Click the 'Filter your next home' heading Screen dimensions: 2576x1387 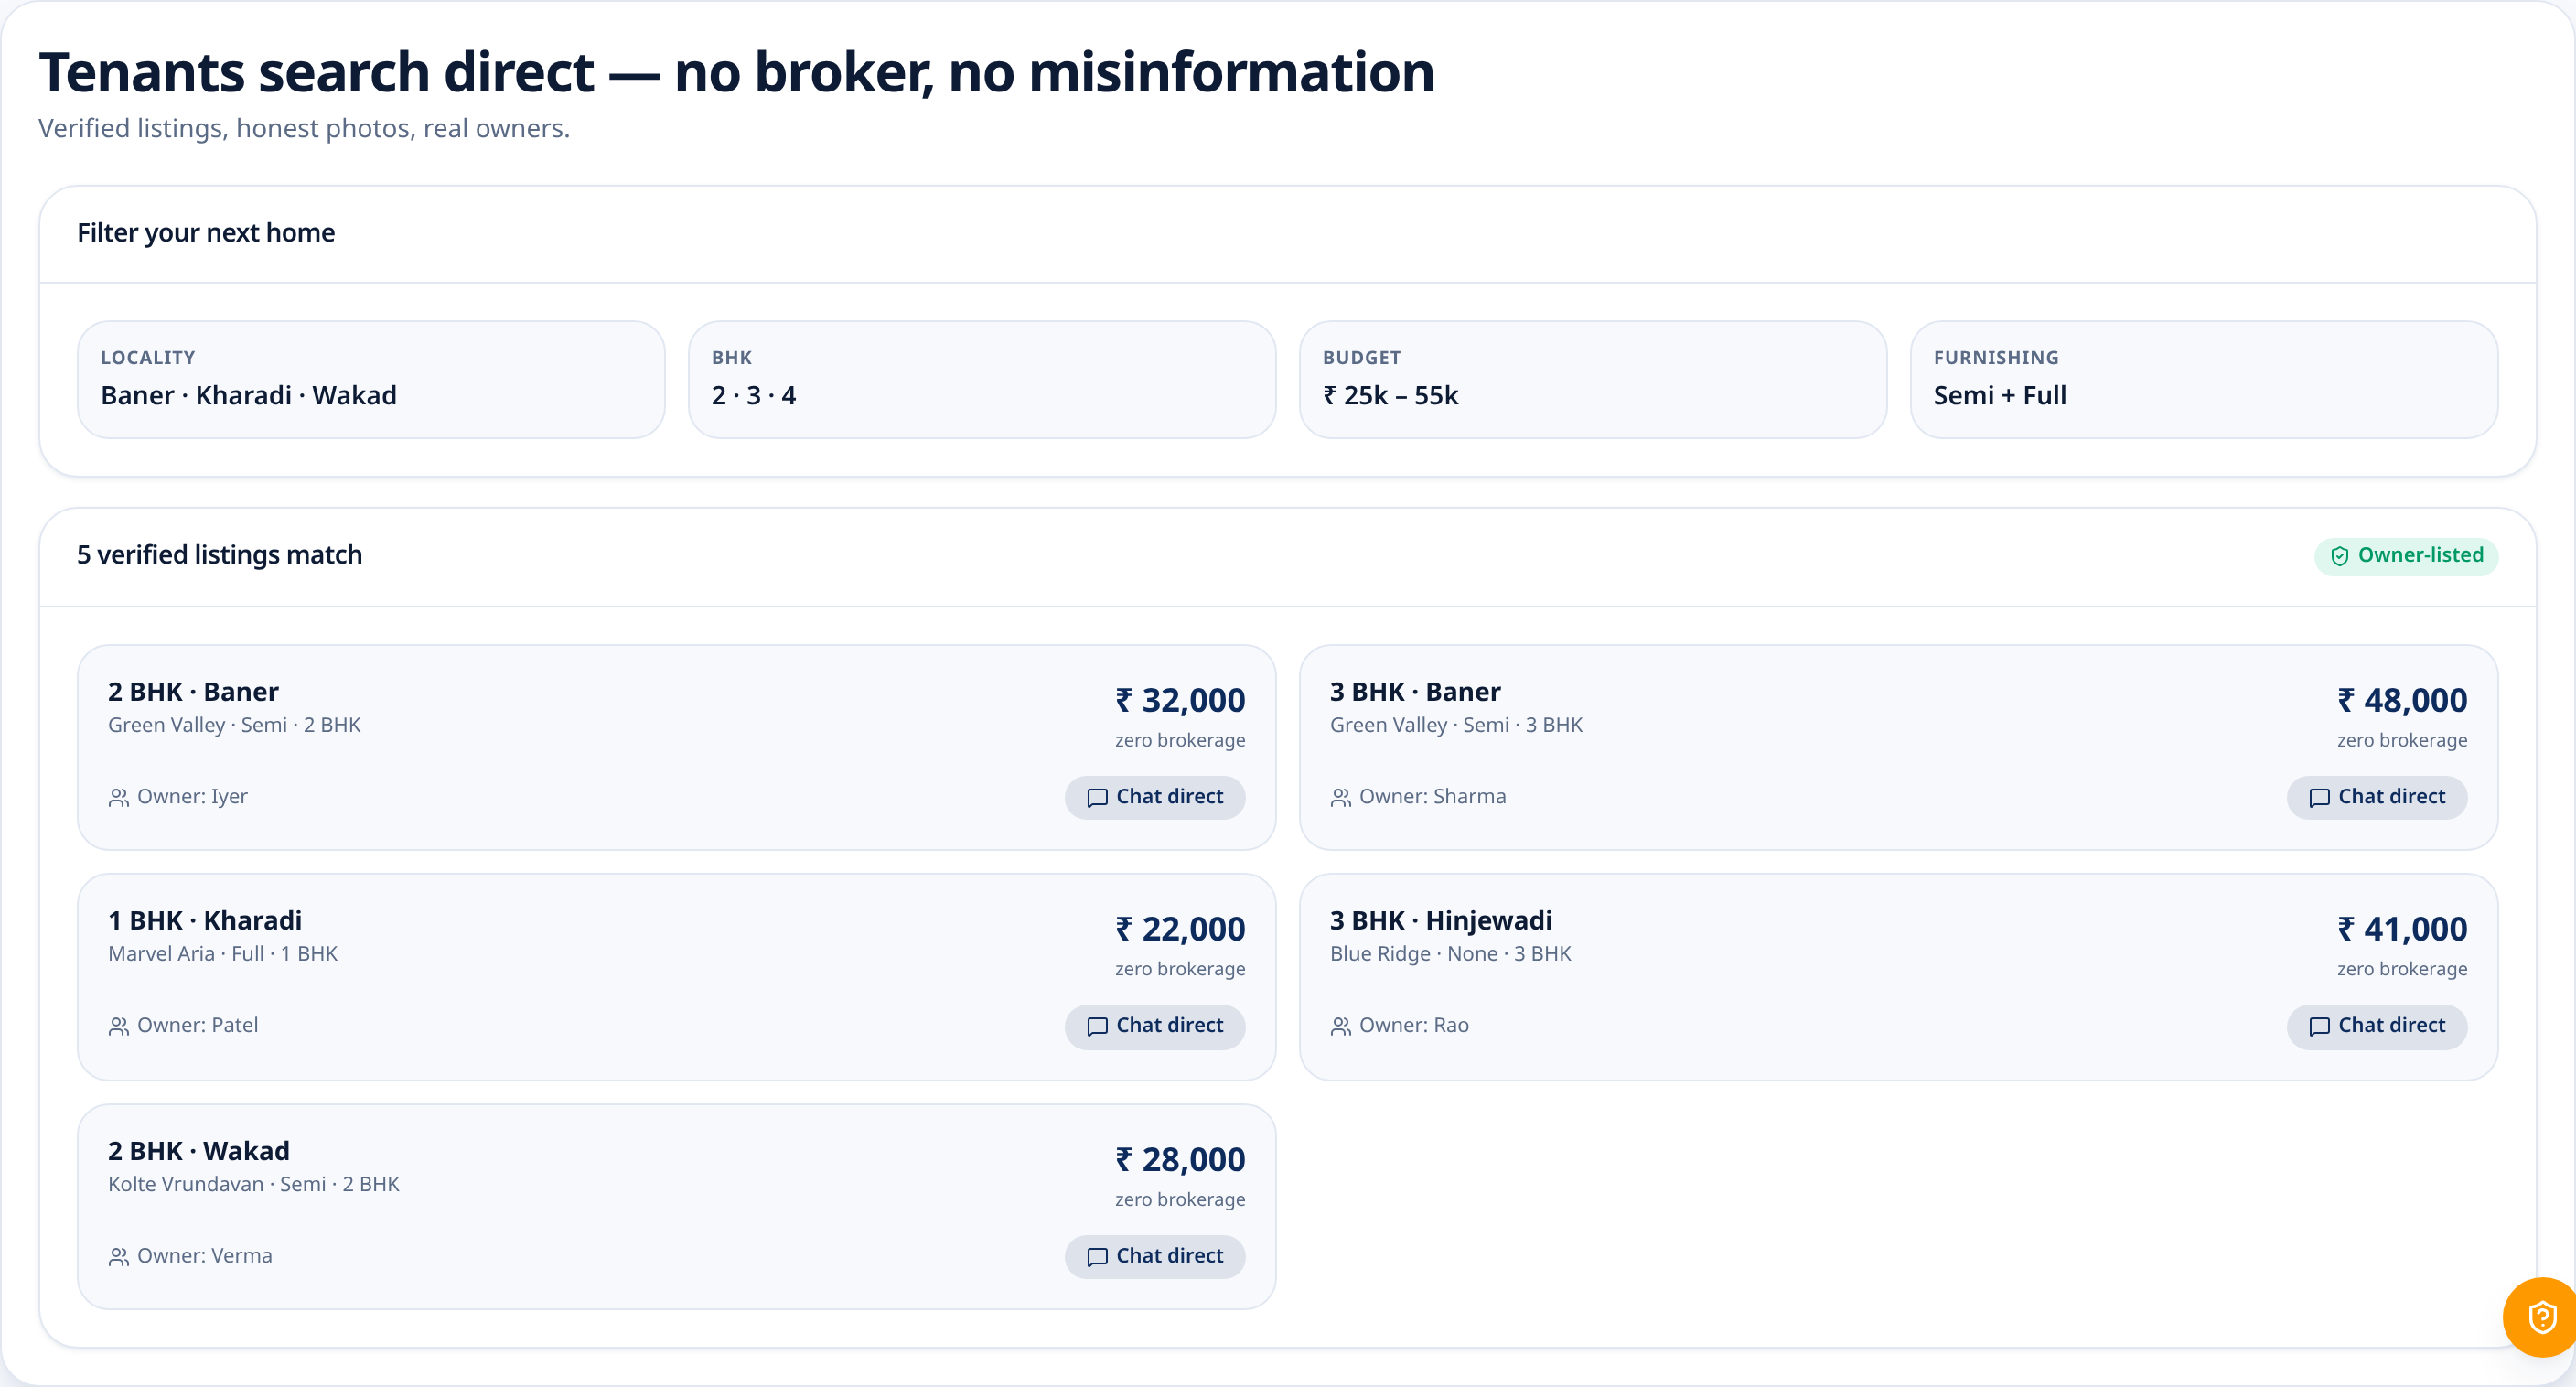tap(206, 233)
